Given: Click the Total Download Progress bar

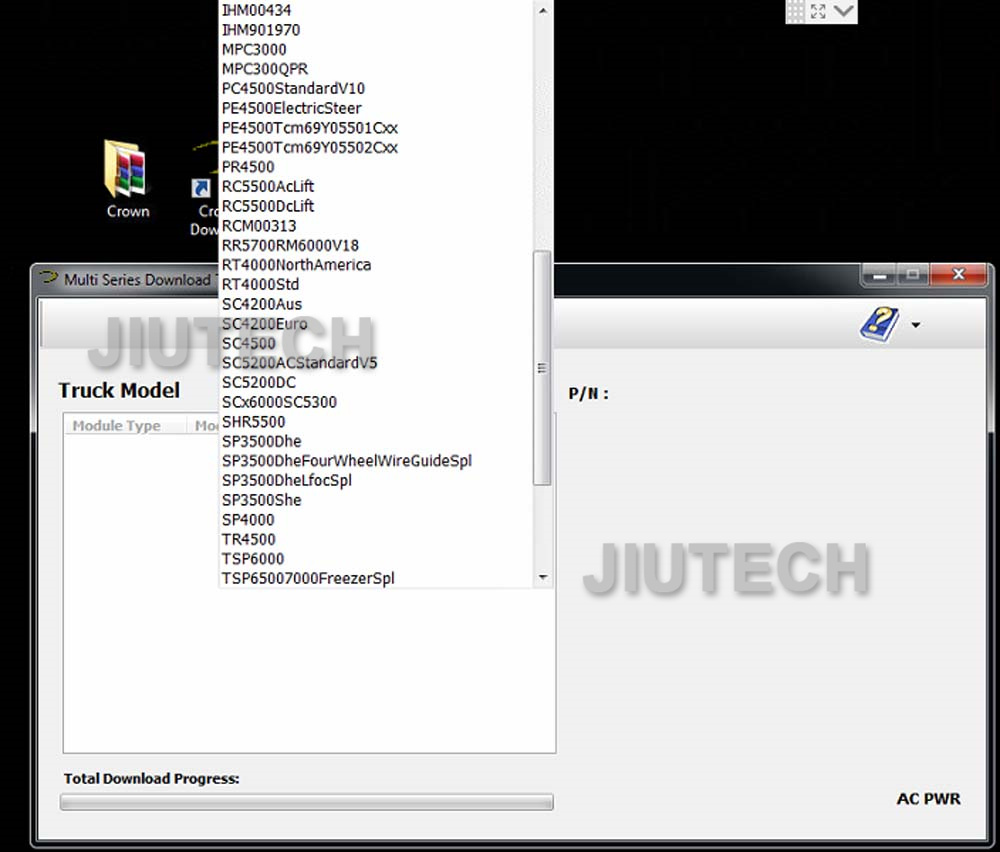Looking at the screenshot, I should pos(306,802).
